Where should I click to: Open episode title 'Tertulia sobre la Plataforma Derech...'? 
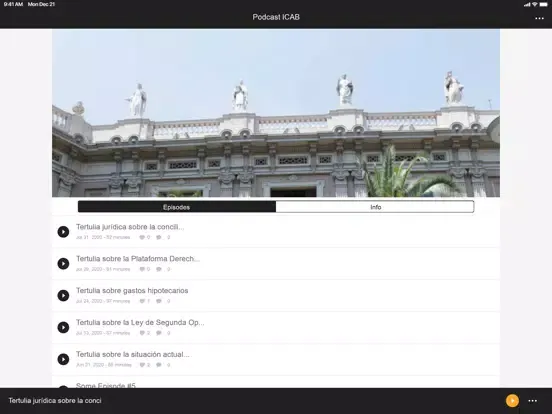(138, 259)
